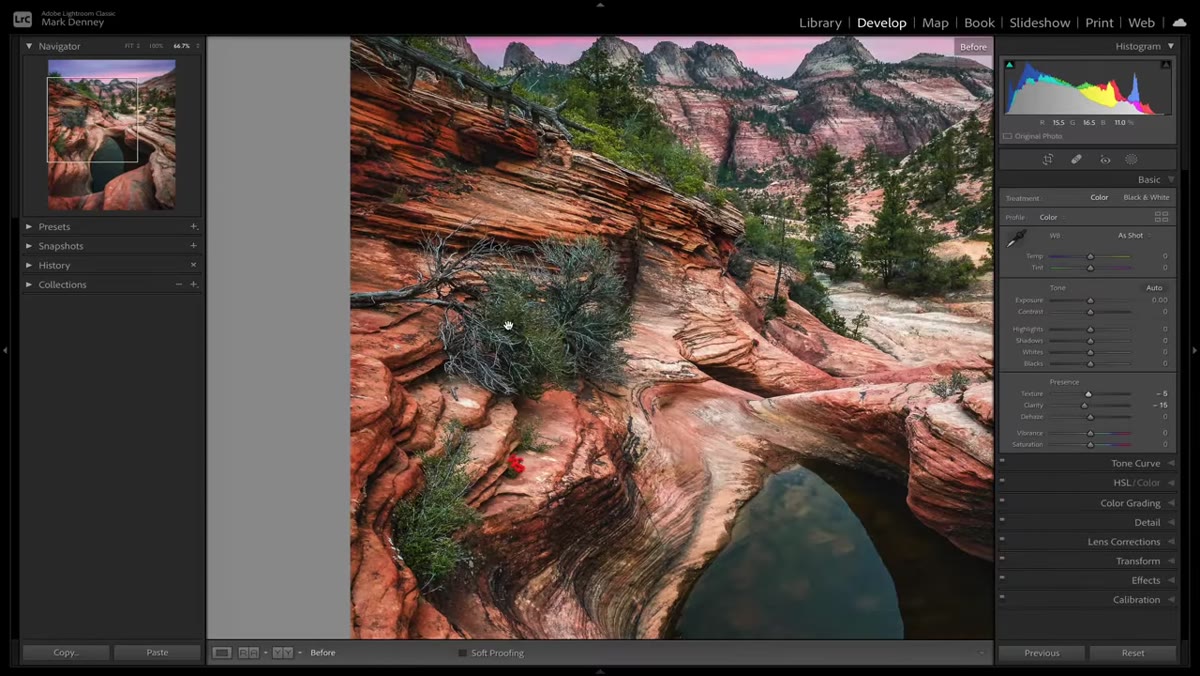Select the Red Eye Correction tool
The width and height of the screenshot is (1200, 676).
click(x=1105, y=159)
